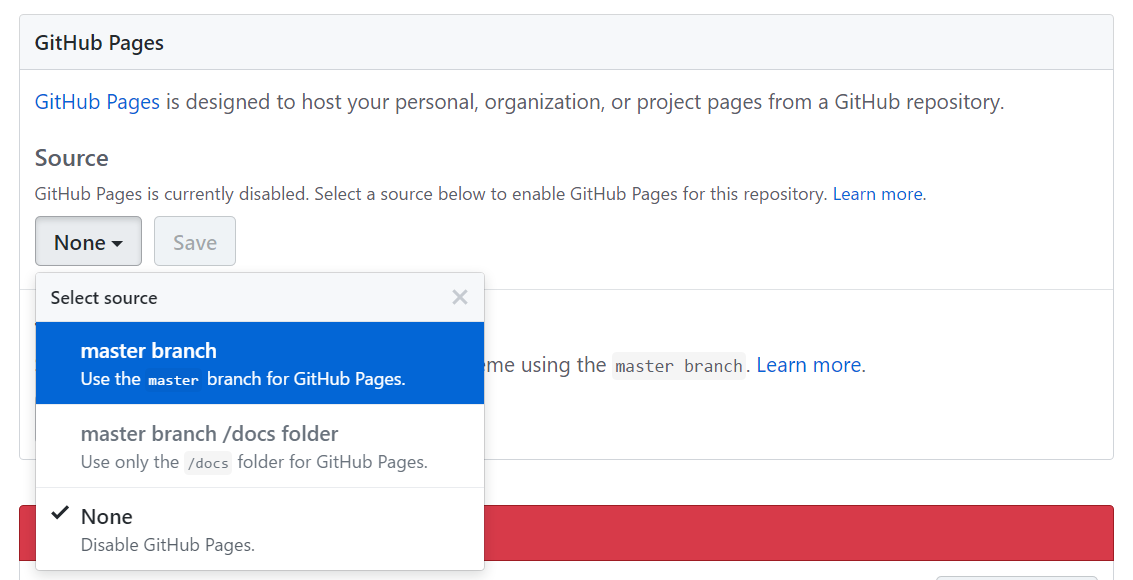Select None to disable GitHub Pages

[x=259, y=529]
